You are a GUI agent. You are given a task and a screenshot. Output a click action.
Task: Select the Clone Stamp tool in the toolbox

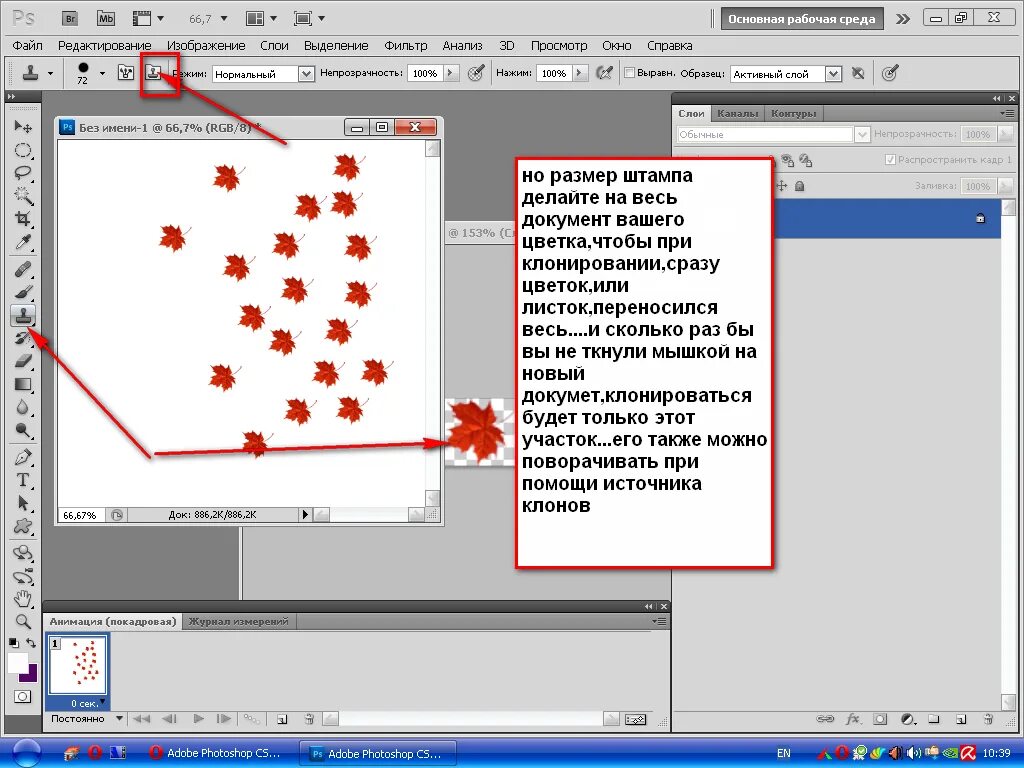[23, 315]
